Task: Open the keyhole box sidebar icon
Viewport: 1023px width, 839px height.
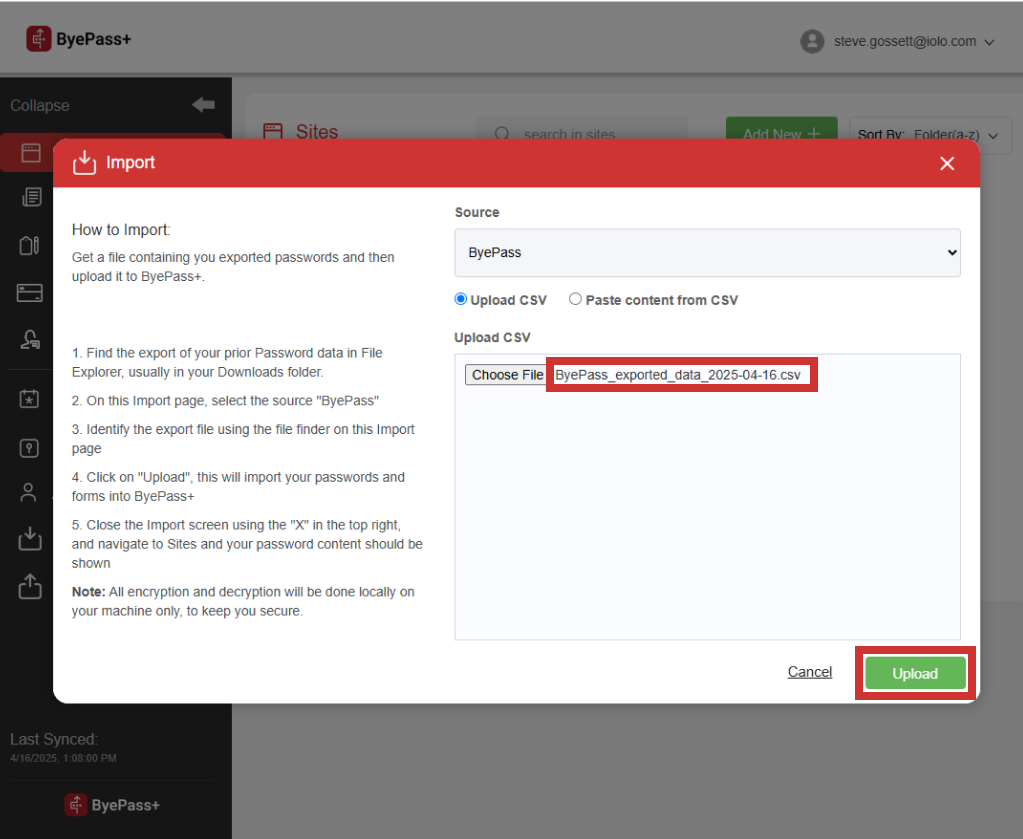Action: pyautogui.click(x=29, y=448)
